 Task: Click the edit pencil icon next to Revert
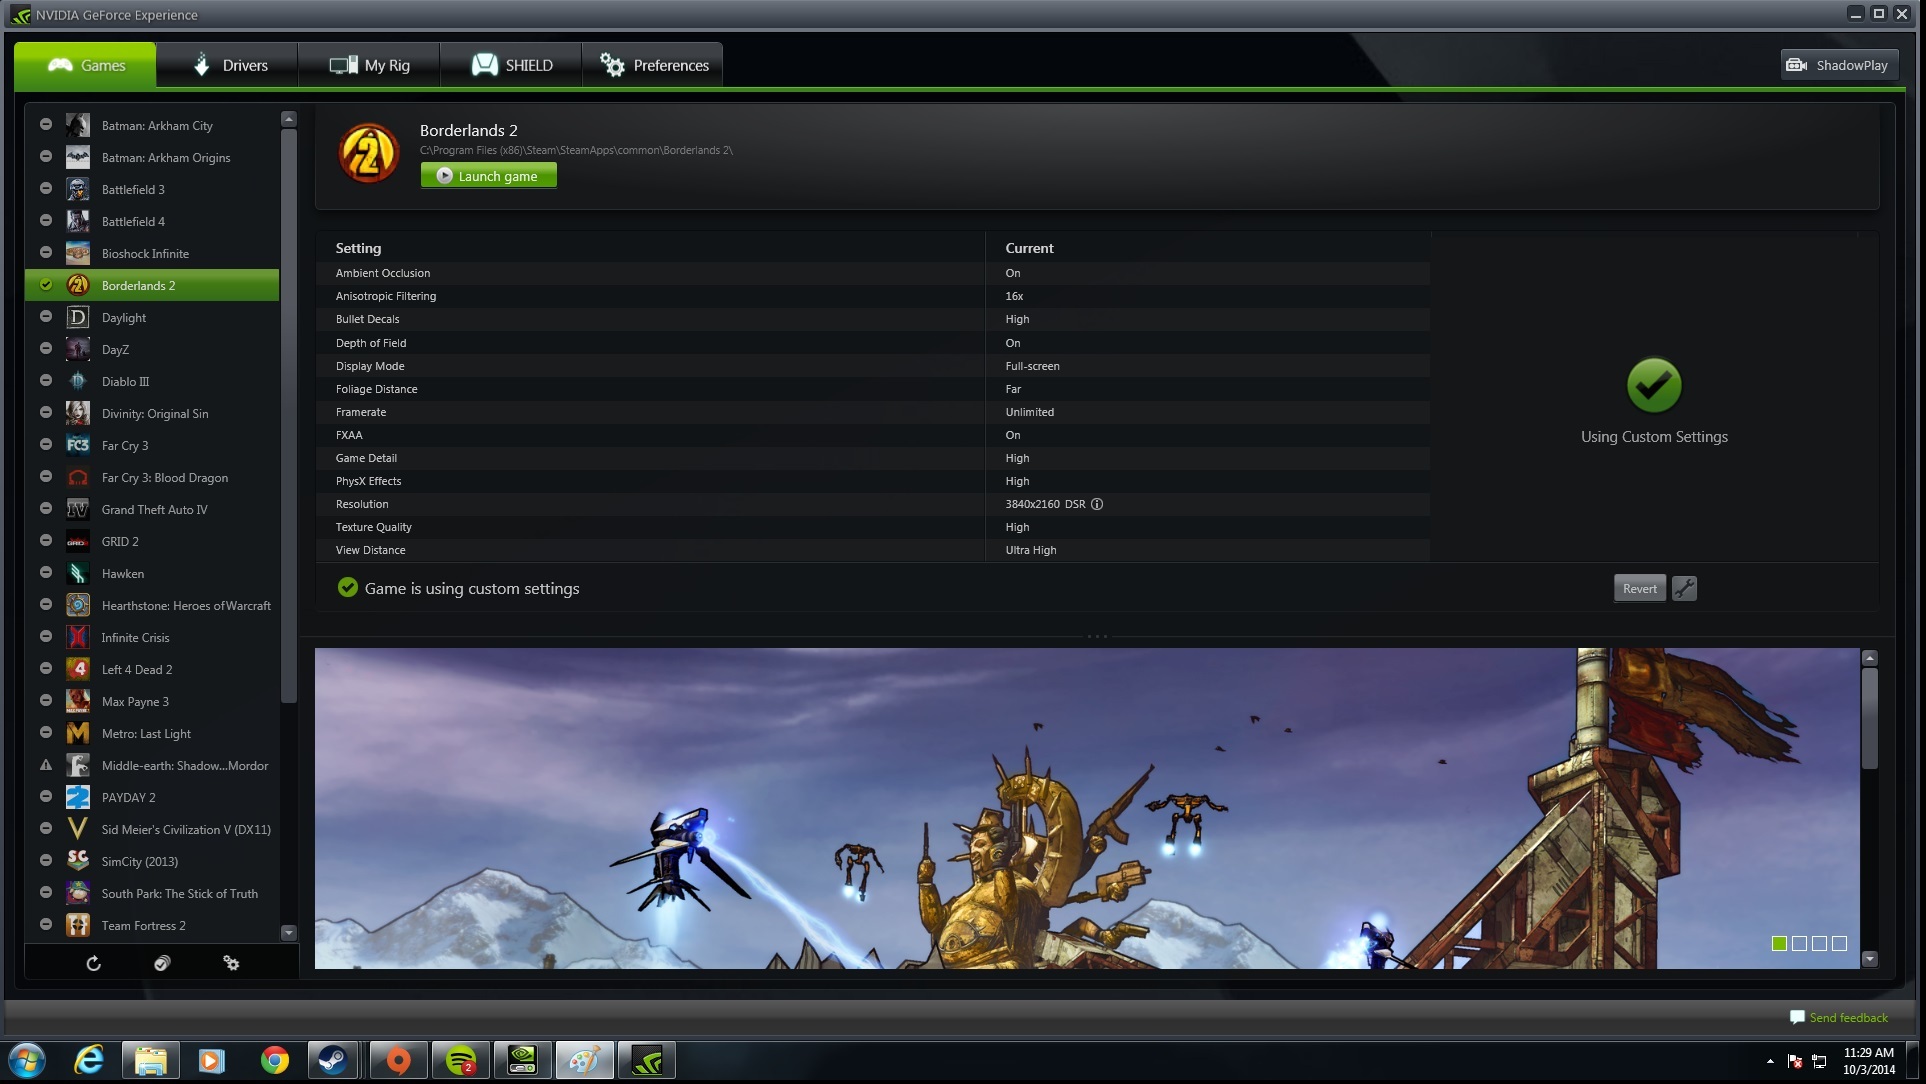tap(1685, 588)
